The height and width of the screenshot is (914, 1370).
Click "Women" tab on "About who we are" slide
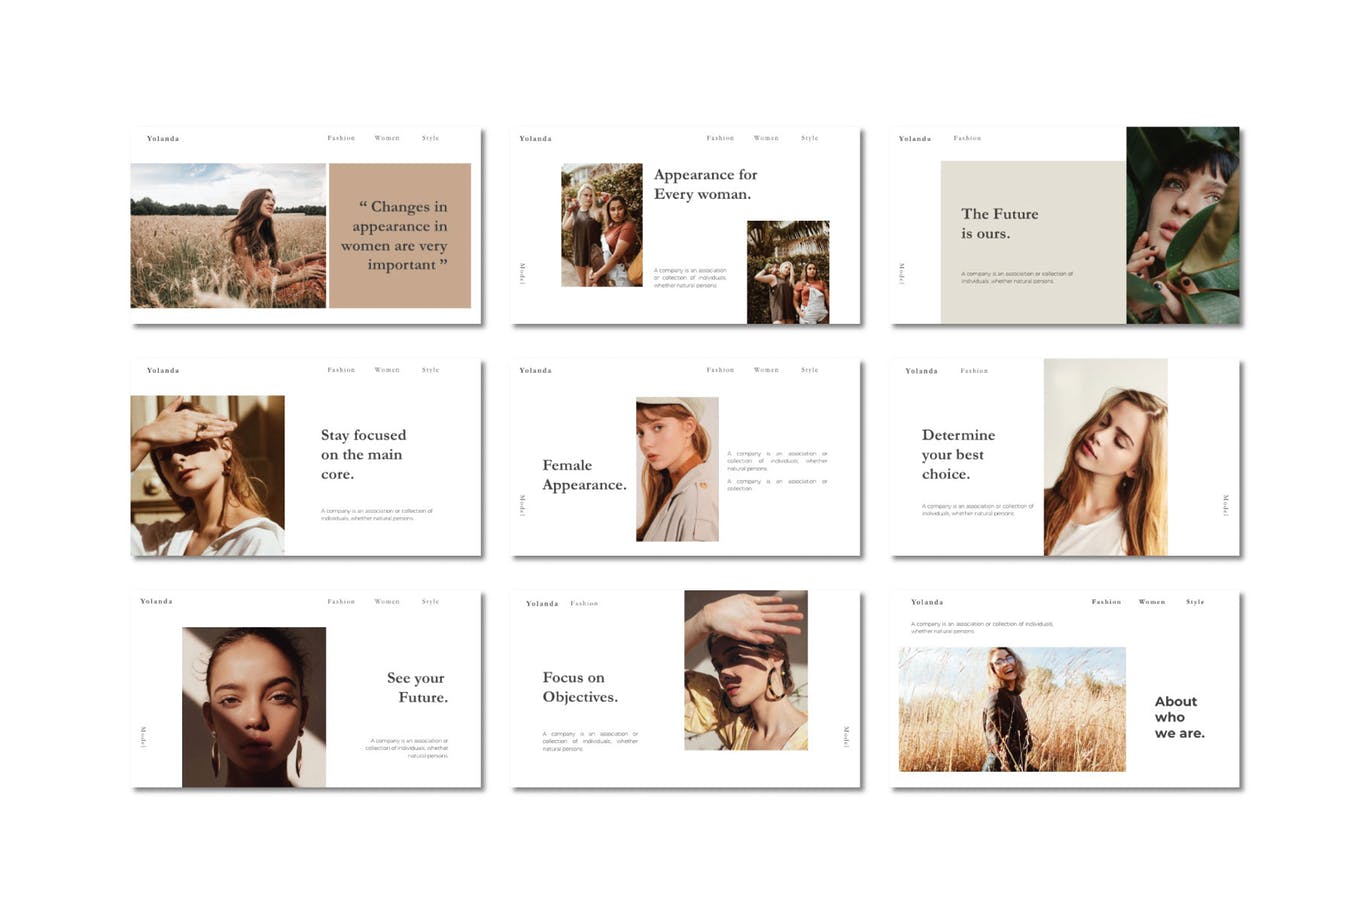click(x=1152, y=602)
